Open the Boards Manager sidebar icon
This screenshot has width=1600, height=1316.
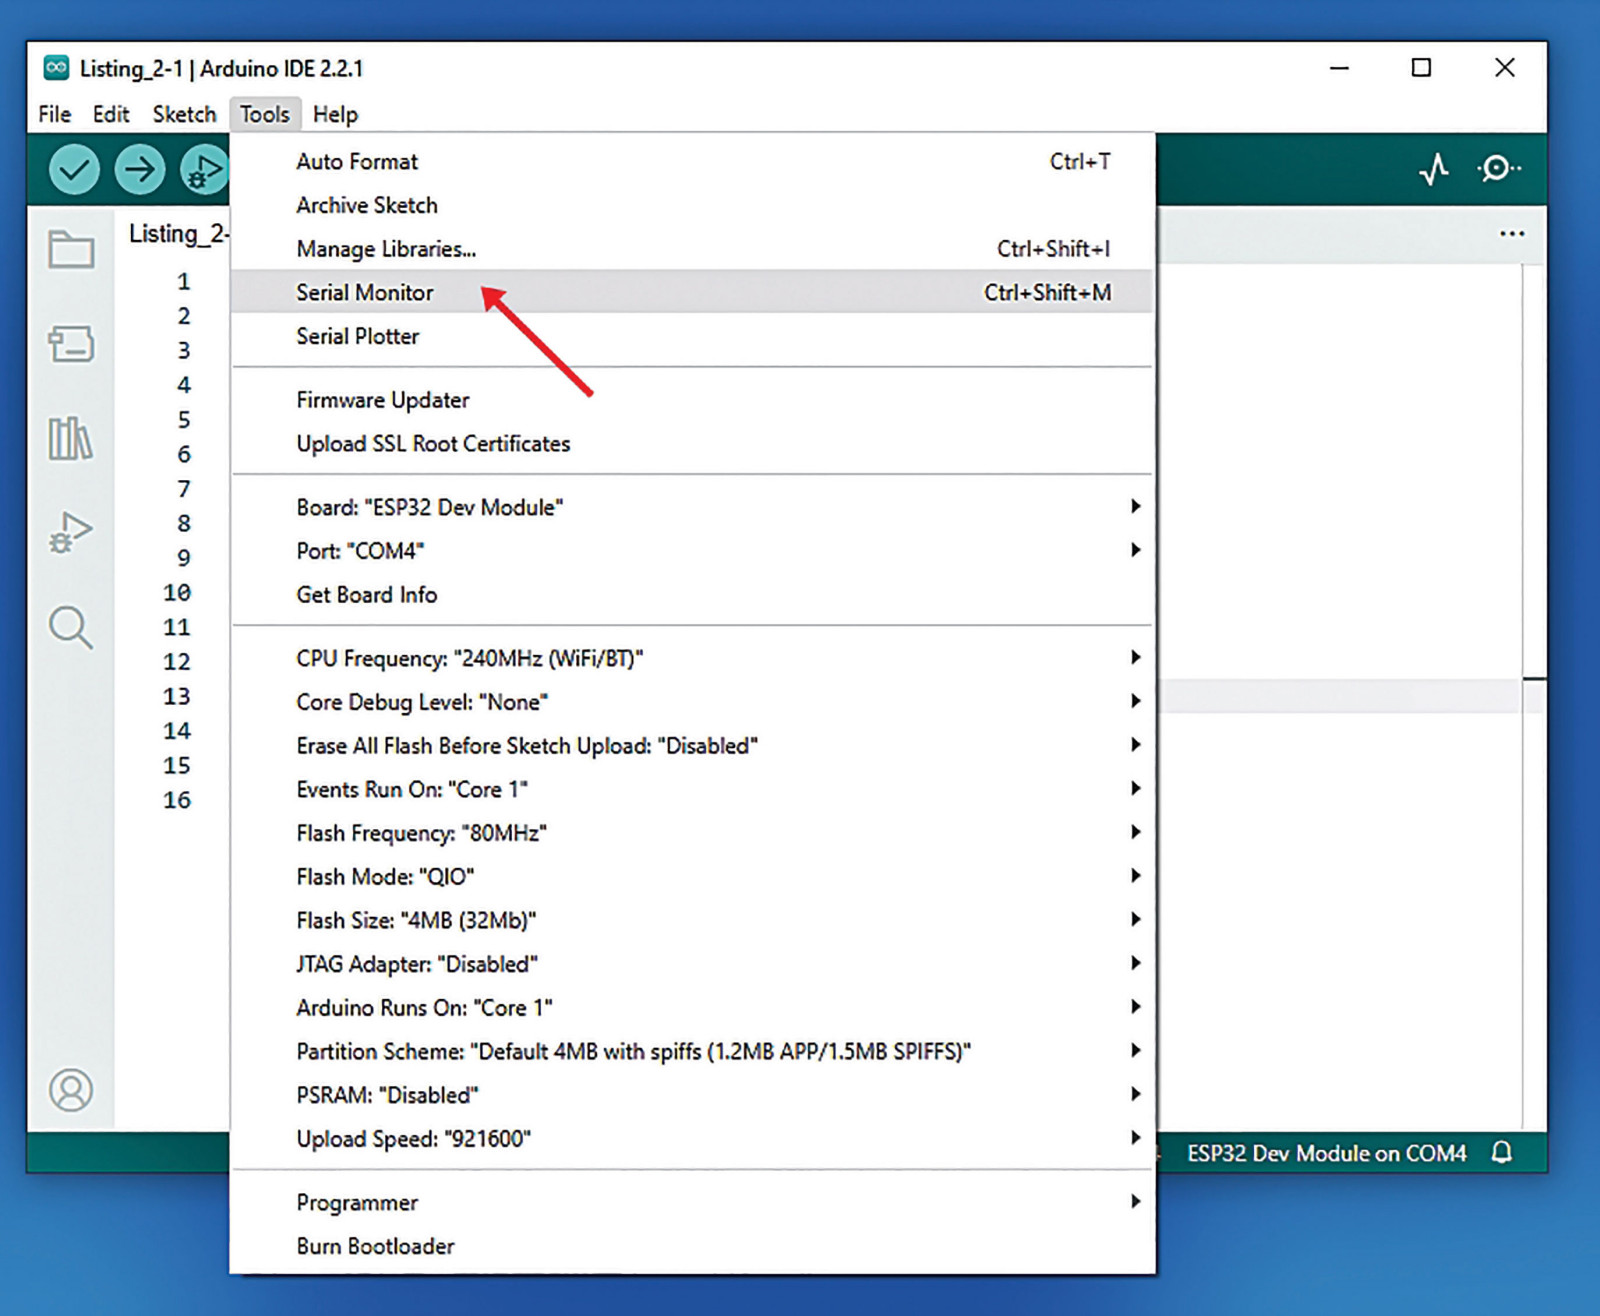(x=71, y=344)
